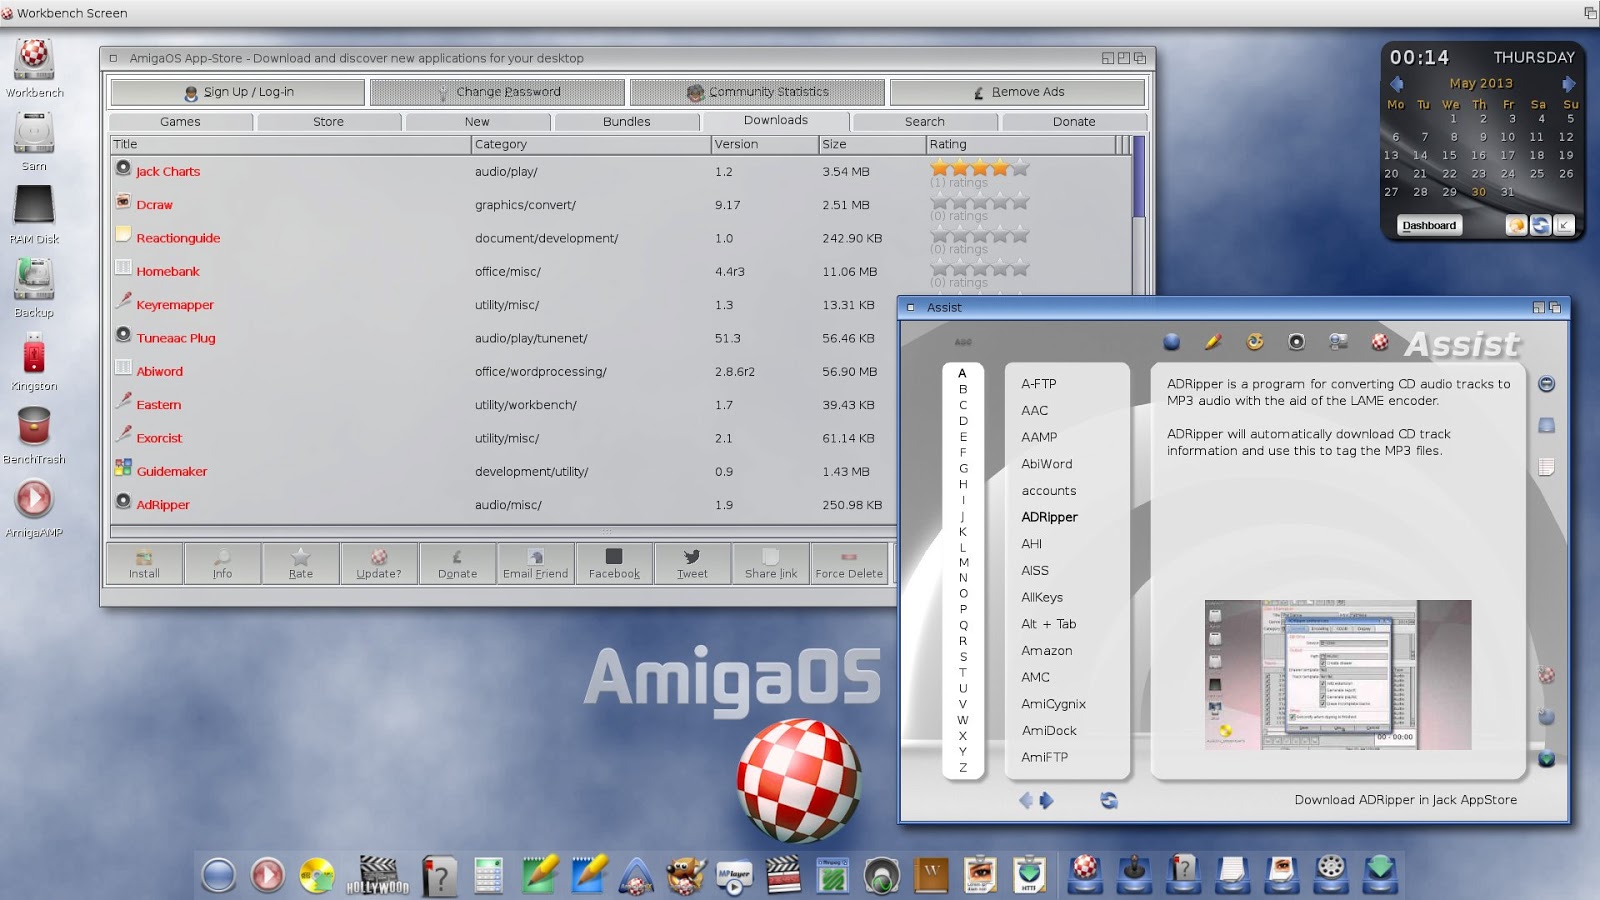Click the refresh icon in calendar widget
Viewport: 1600px width, 900px height.
tap(1541, 226)
